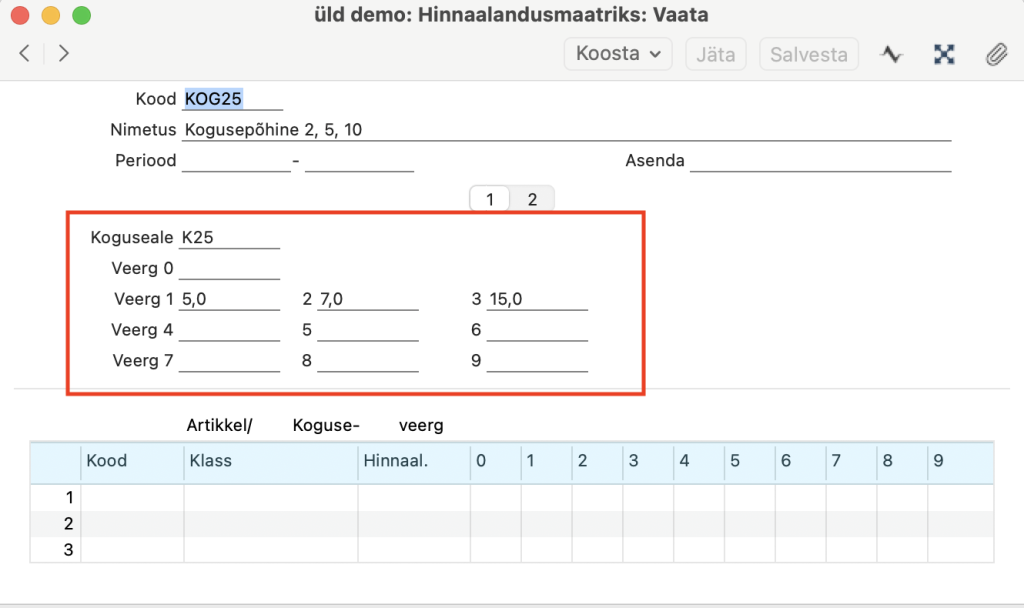This screenshot has width=1024, height=608.
Task: Click the table column header 9
Action: tap(961, 461)
